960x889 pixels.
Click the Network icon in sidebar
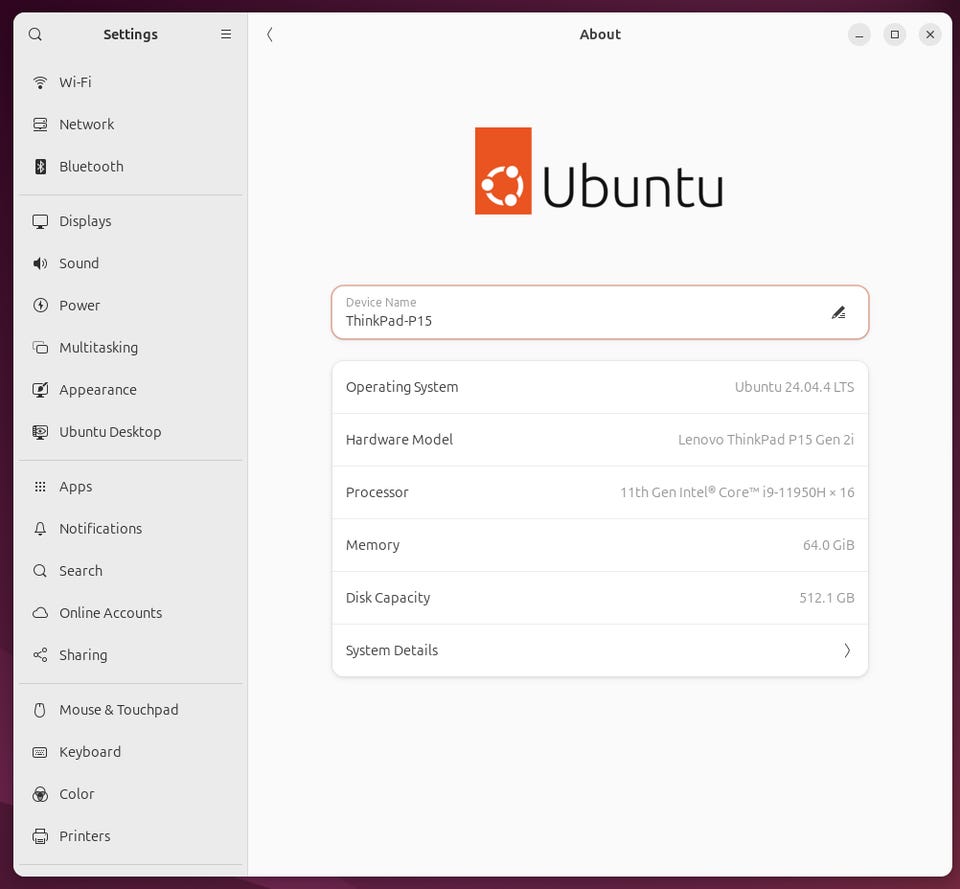pyautogui.click(x=40, y=124)
